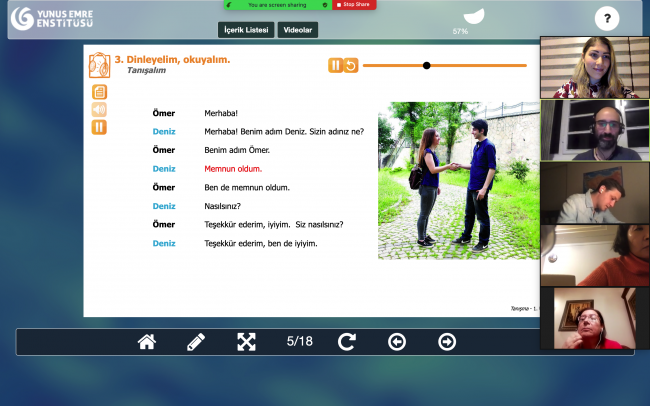Go to the previous slide arrow
The height and width of the screenshot is (406, 650).
[397, 342]
